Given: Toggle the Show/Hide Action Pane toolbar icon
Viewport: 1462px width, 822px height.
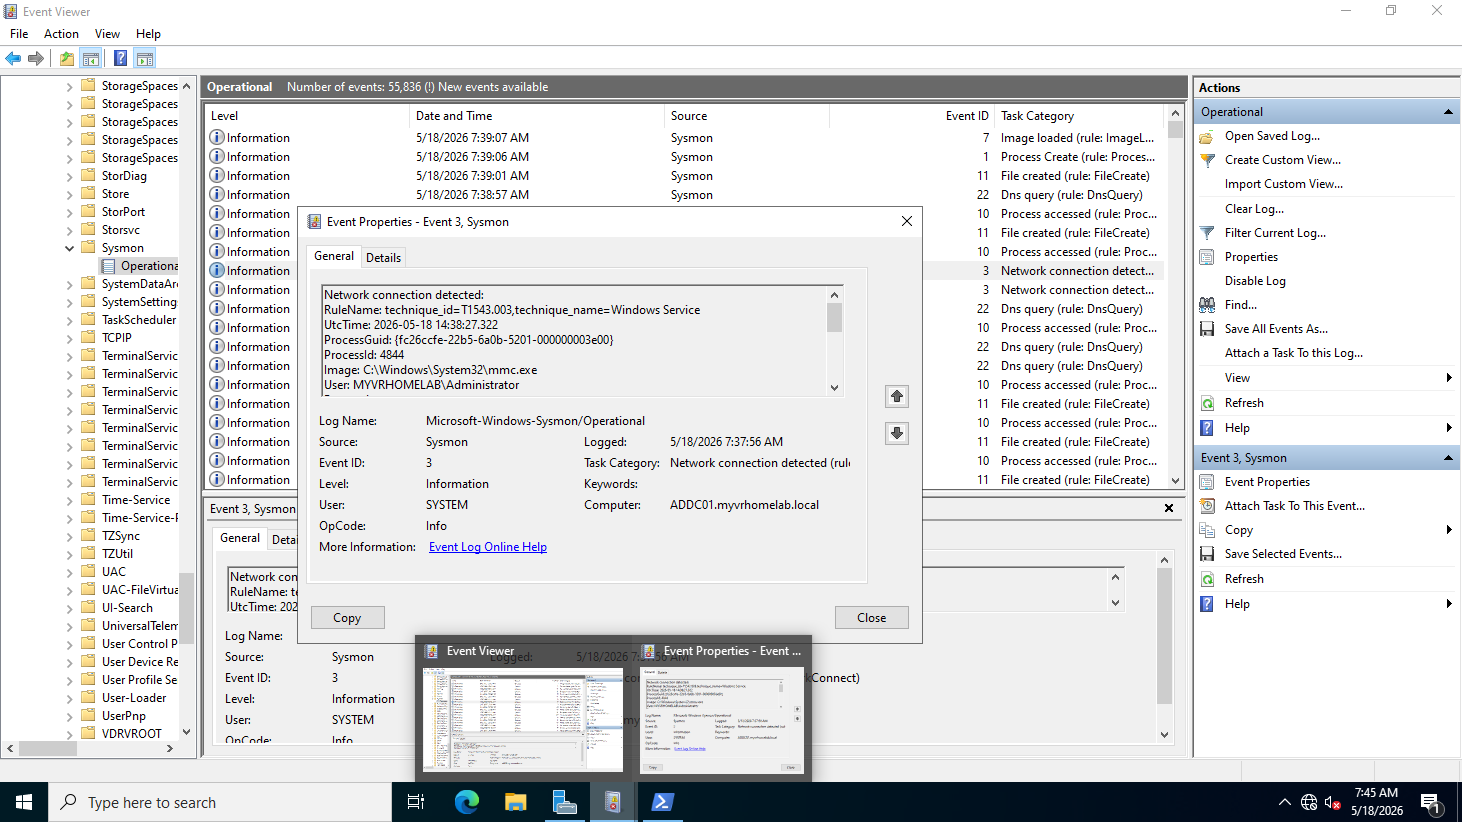Looking at the screenshot, I should pyautogui.click(x=145, y=59).
